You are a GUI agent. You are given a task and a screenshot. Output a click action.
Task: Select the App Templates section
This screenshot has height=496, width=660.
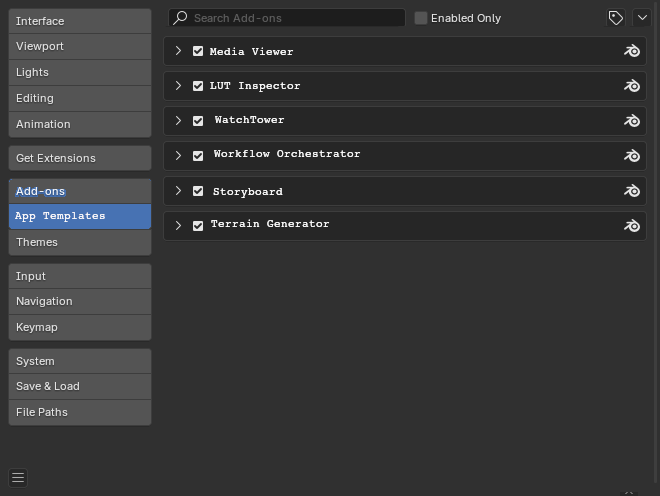pyautogui.click(x=80, y=216)
